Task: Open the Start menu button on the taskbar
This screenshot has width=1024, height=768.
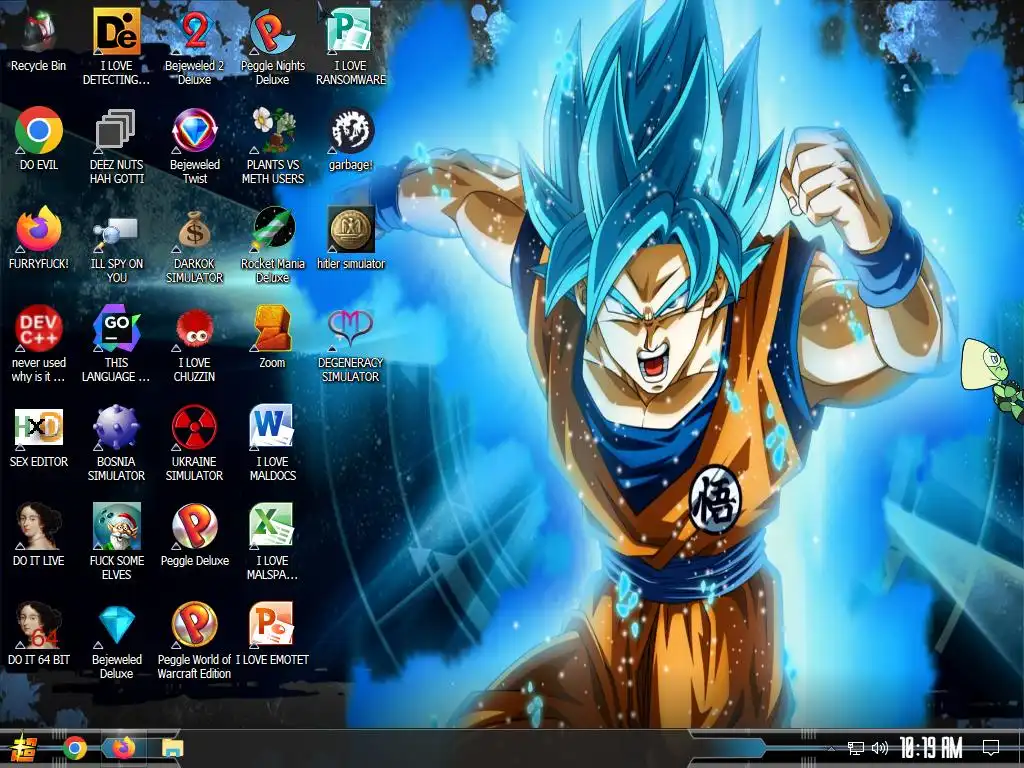Action: [x=24, y=748]
